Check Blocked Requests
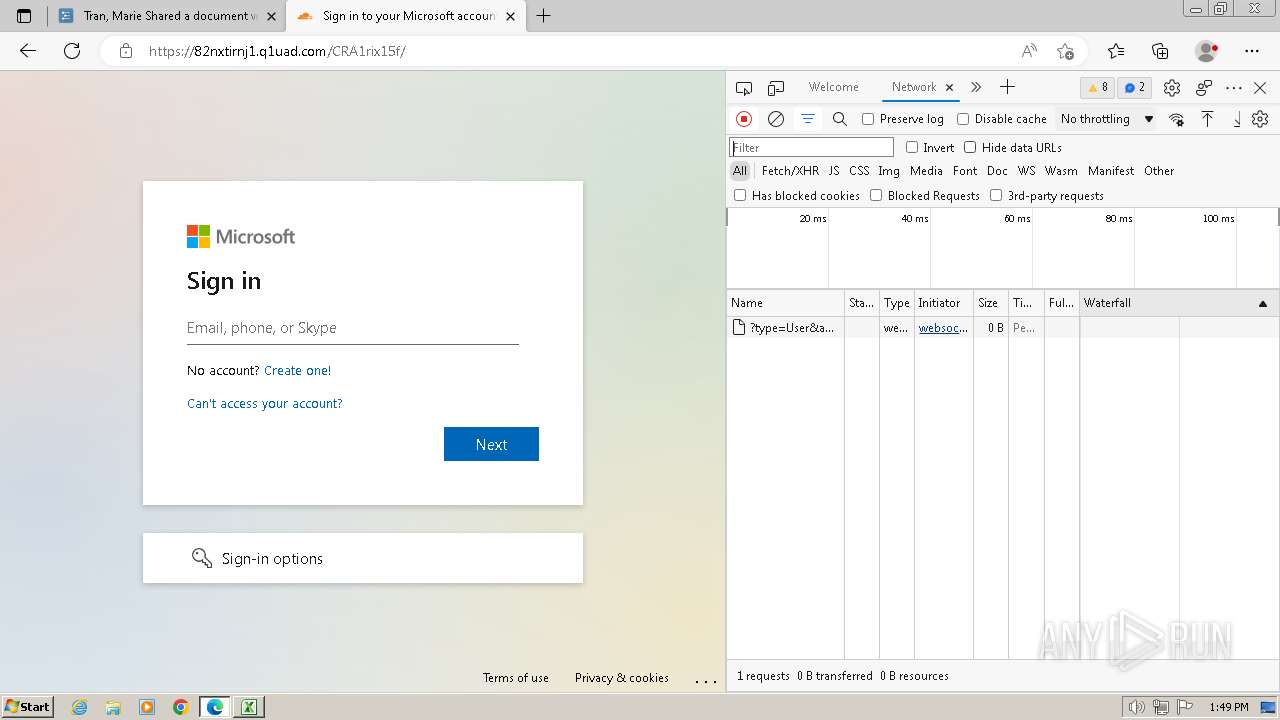This screenshot has height=720, width=1280. pos(876,195)
